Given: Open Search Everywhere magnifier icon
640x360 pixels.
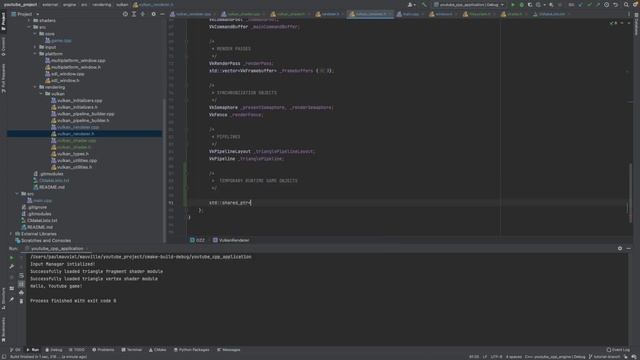Looking at the screenshot, I should 626,4.
